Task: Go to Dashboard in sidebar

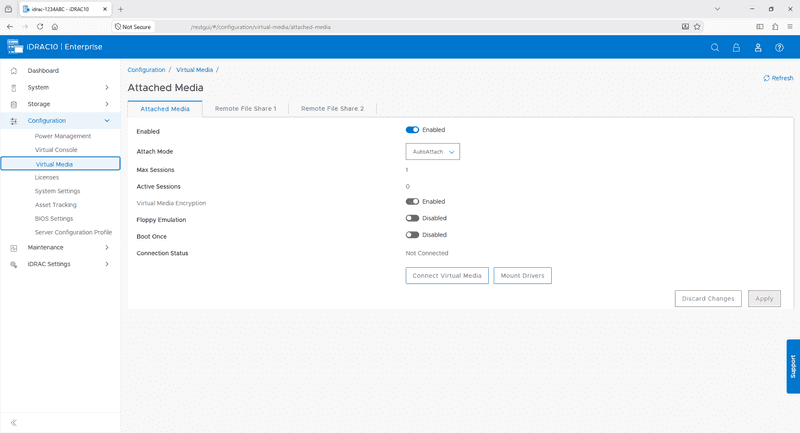Action: 43,71
